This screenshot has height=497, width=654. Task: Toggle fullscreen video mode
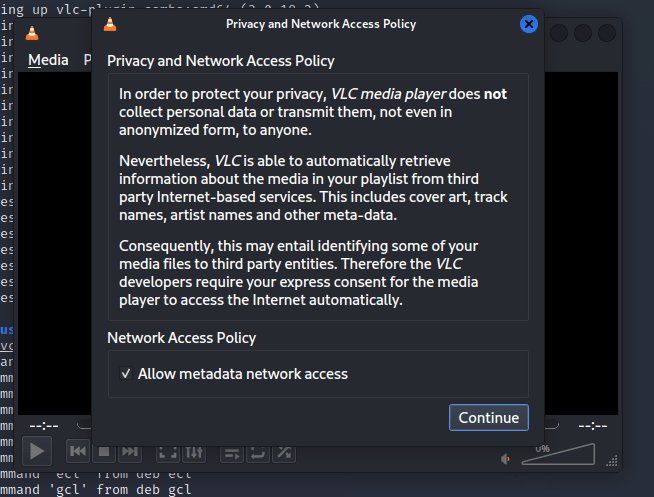tap(168, 452)
